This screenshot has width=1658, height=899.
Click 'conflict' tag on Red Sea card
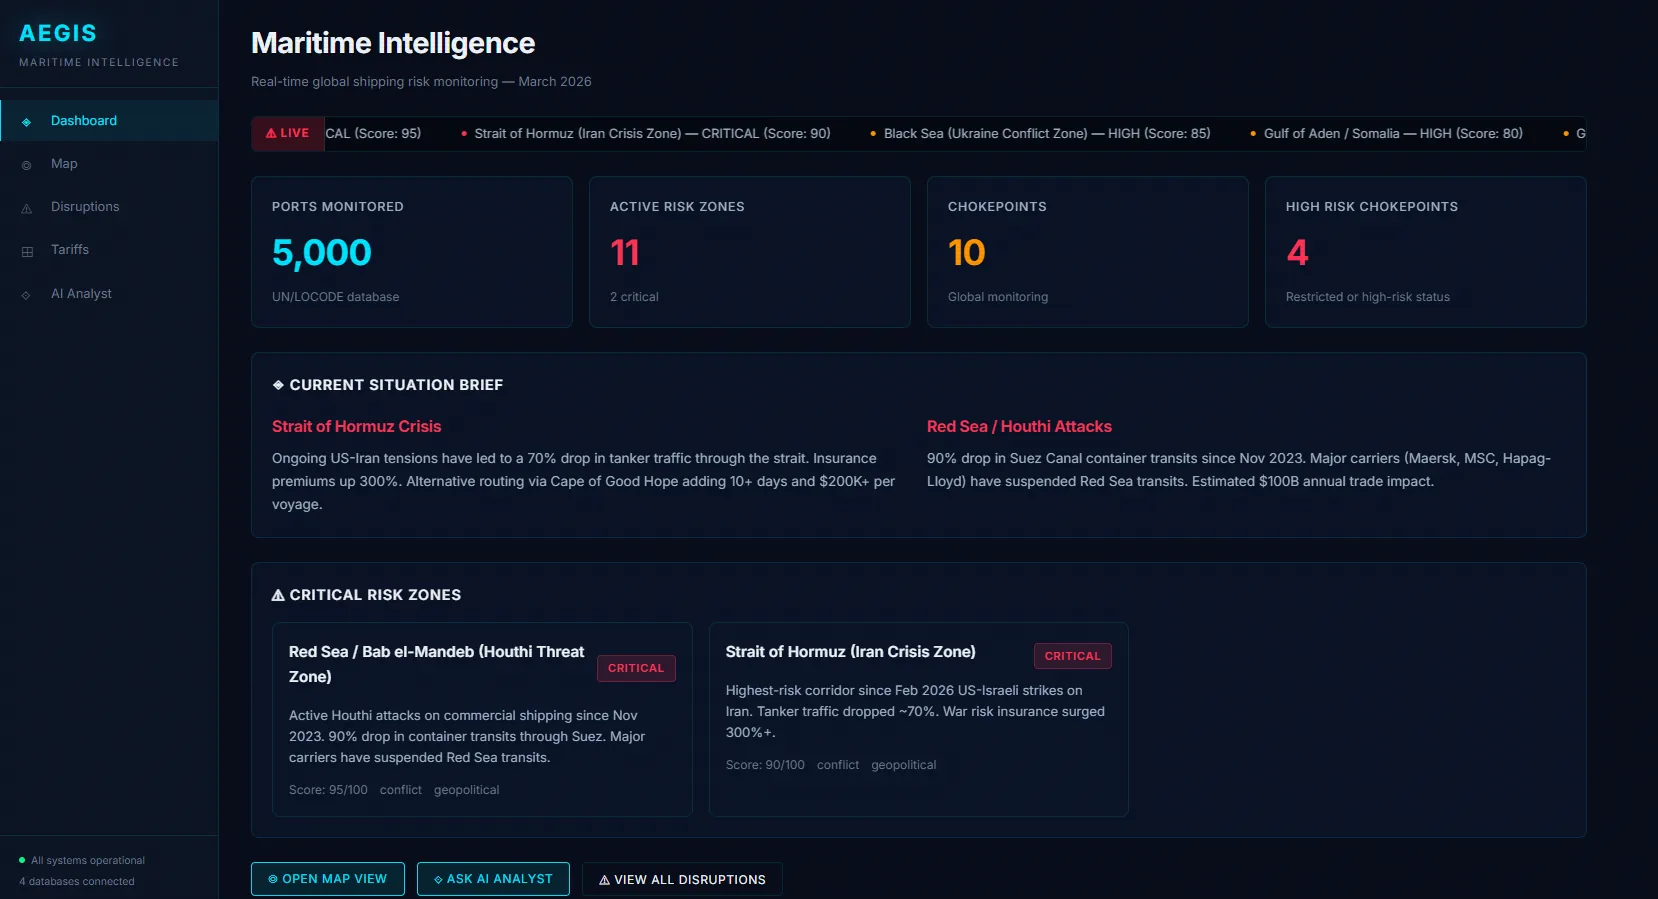pyautogui.click(x=401, y=790)
